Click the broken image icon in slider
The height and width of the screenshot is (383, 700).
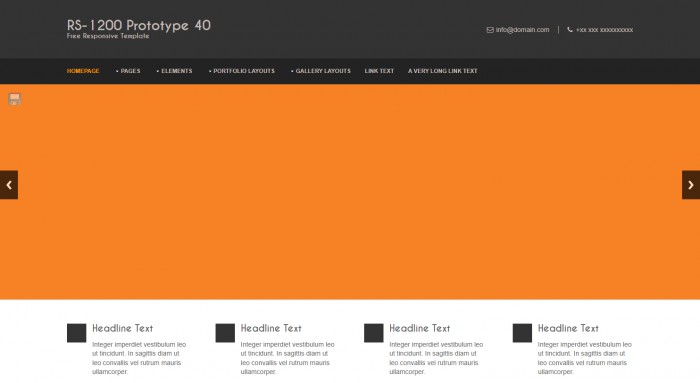15,99
